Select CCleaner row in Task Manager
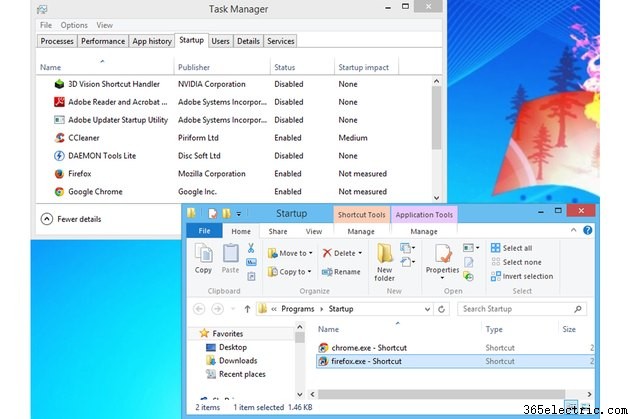 [235, 138]
